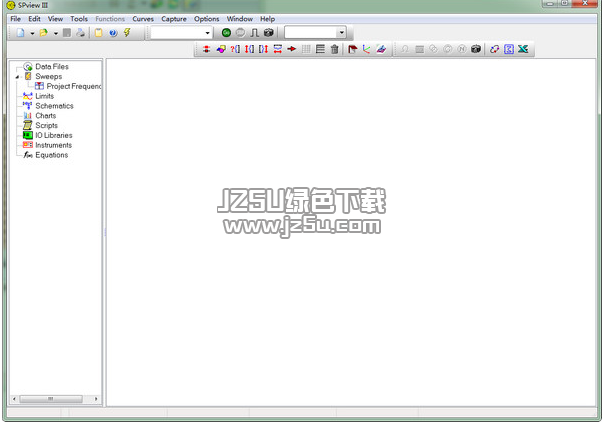Click the Open folder icon

pos(44,33)
